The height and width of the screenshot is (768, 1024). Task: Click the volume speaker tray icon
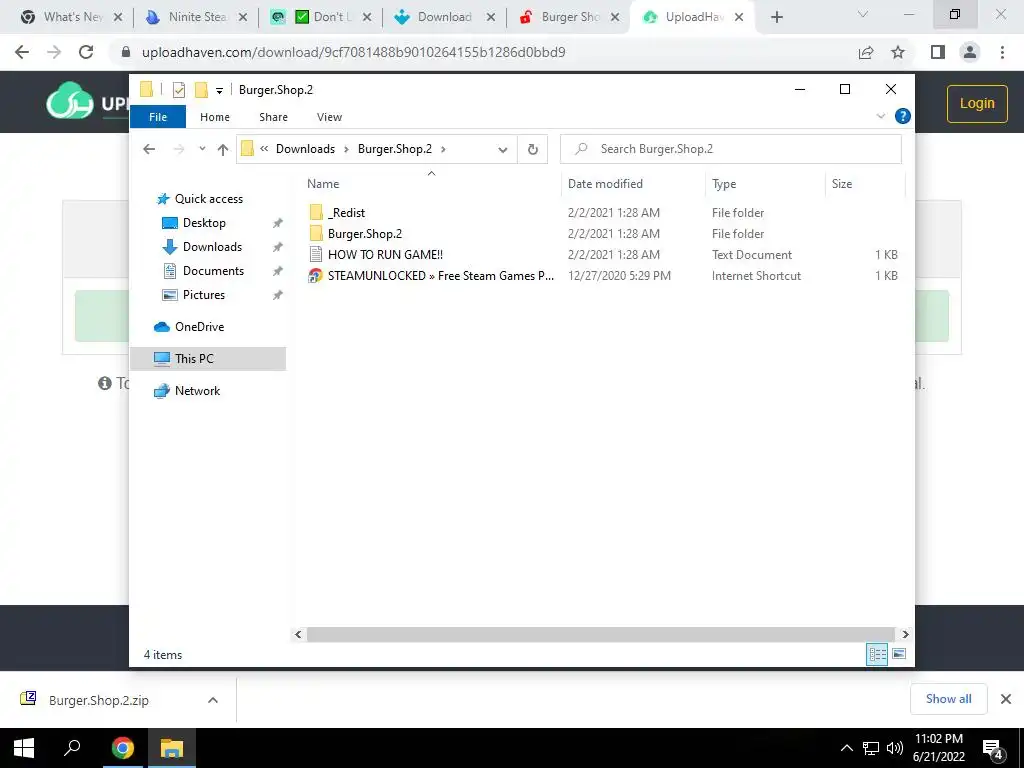(895, 748)
